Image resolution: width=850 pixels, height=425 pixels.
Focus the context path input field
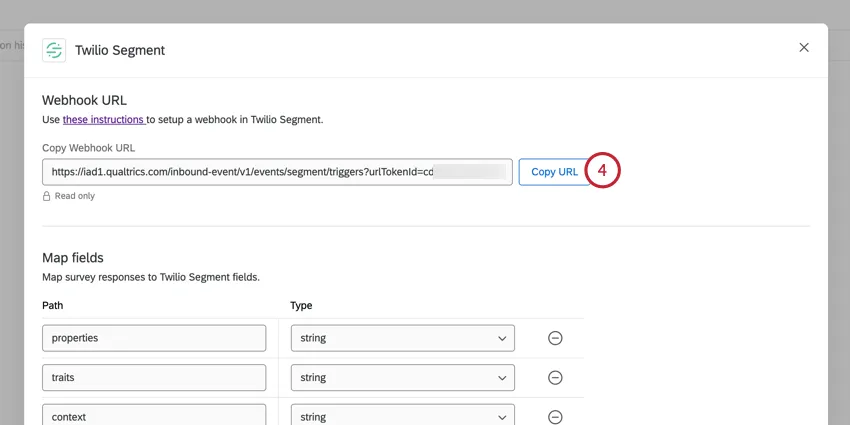(154, 415)
